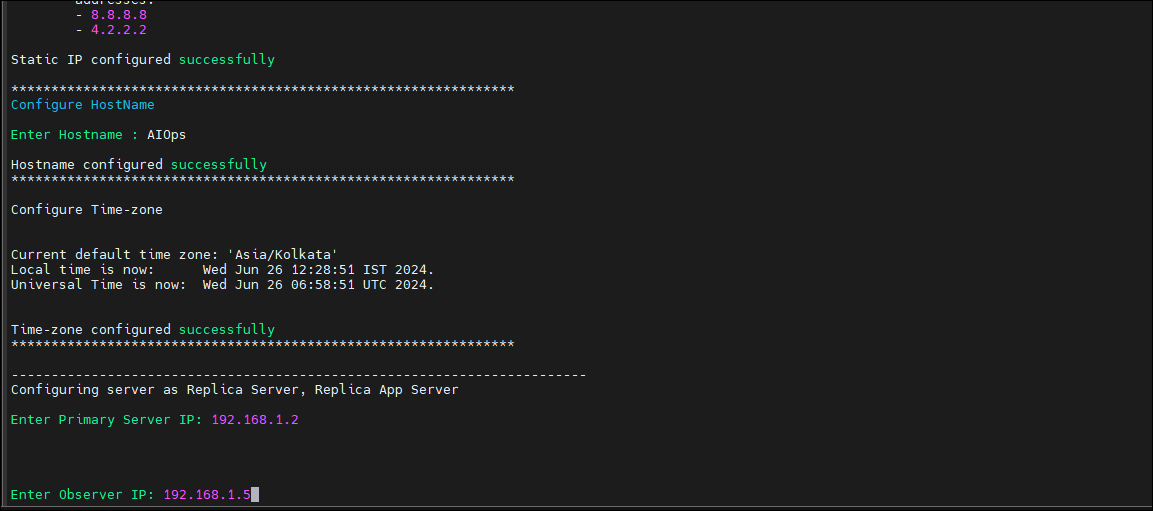1153x511 pixels.
Task: Click the dashed separator line
Action: click(299, 376)
